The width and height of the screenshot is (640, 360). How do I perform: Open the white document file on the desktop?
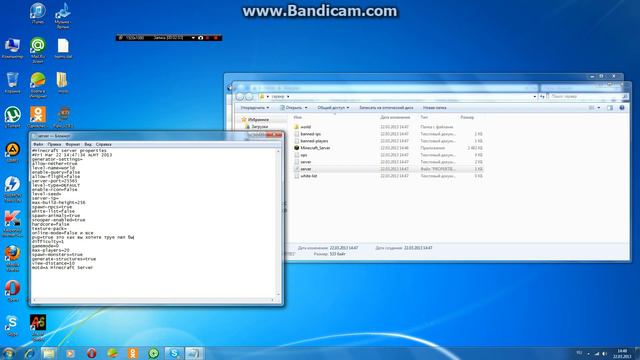pyautogui.click(x=63, y=48)
